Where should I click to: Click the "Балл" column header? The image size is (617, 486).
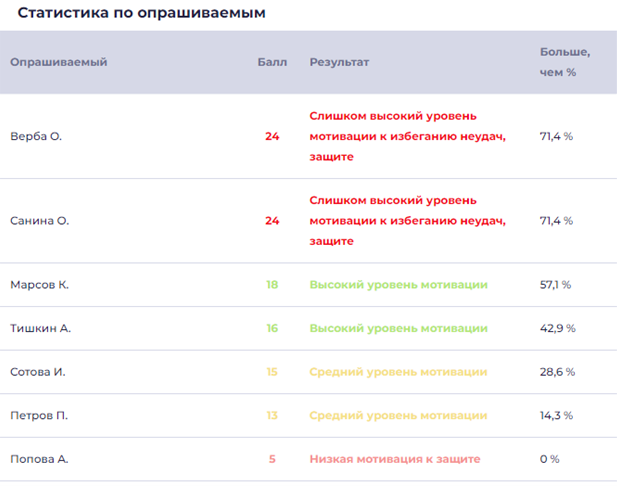coord(272,62)
